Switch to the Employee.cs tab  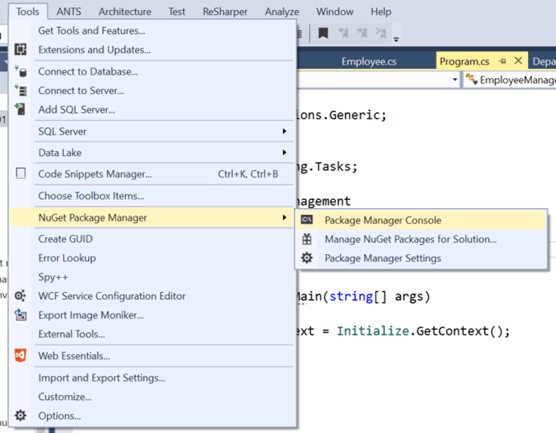coord(369,62)
